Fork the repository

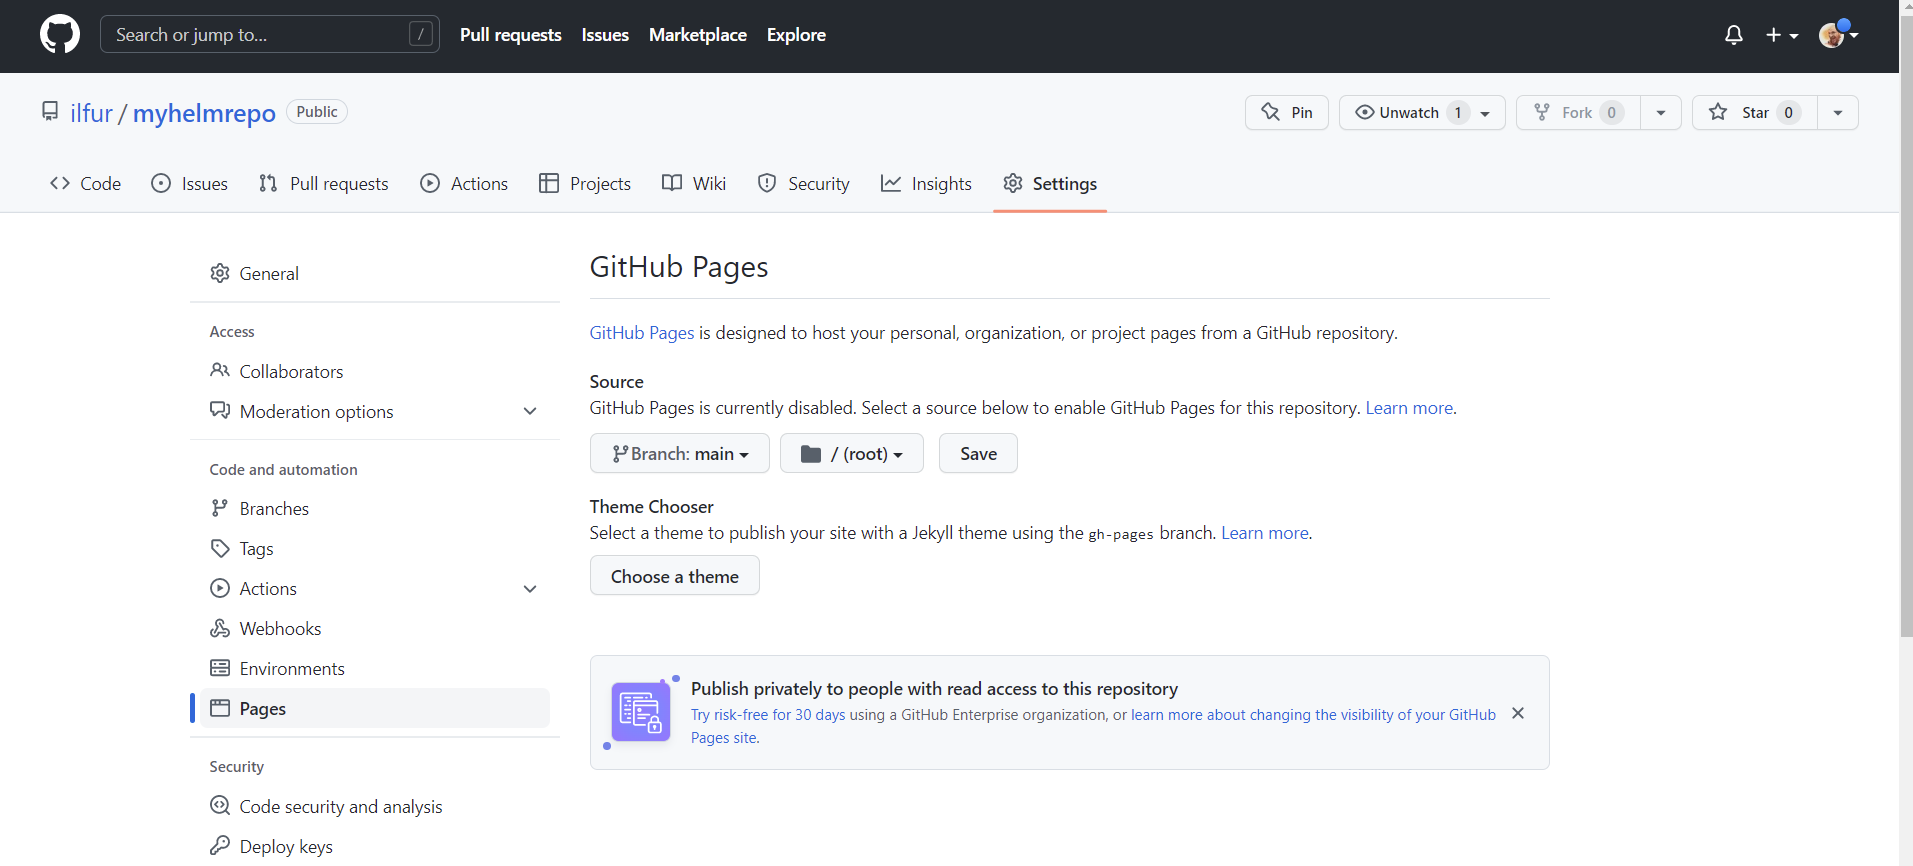point(1578,113)
